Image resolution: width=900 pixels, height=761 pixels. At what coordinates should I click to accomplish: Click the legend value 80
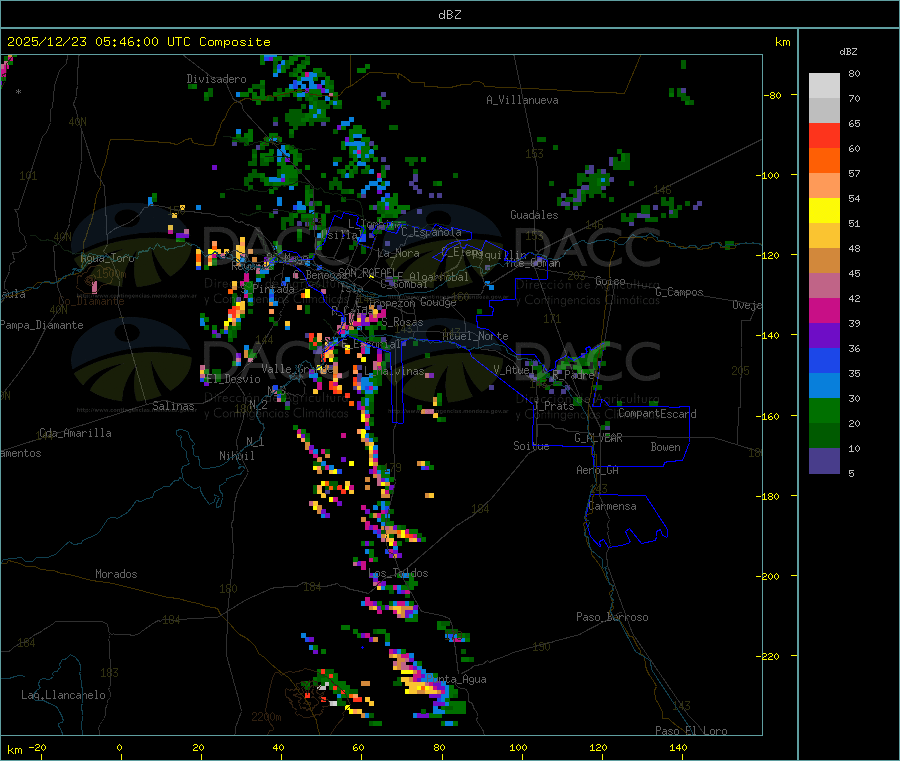click(854, 73)
